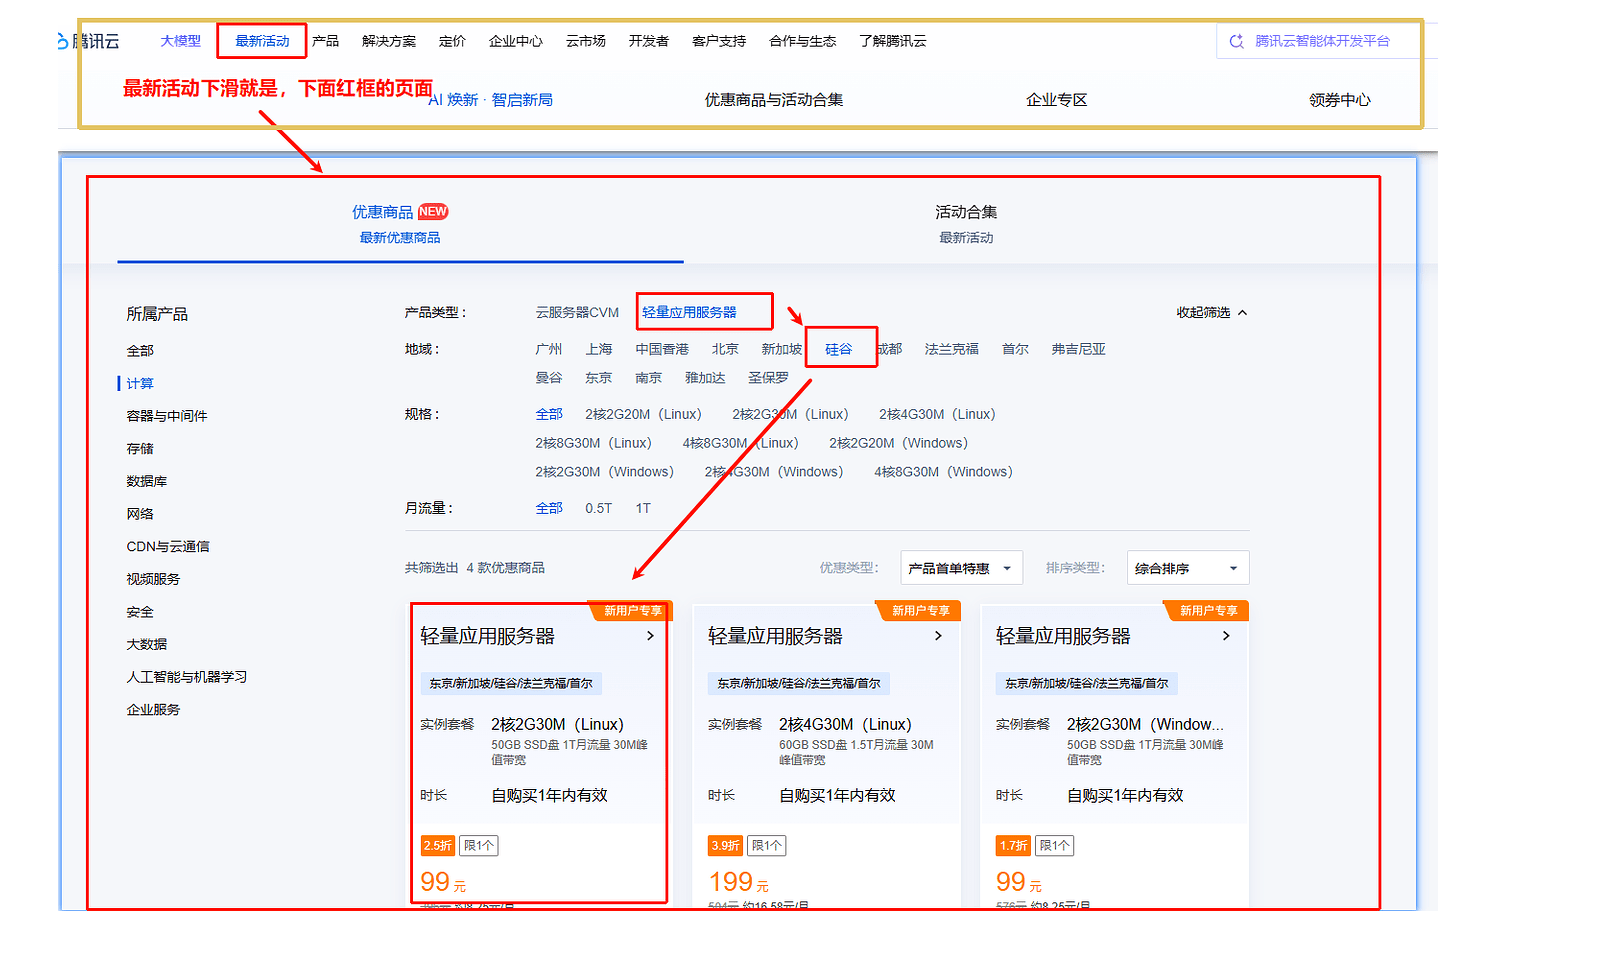Select 安全 in the sidebar

pos(140,612)
